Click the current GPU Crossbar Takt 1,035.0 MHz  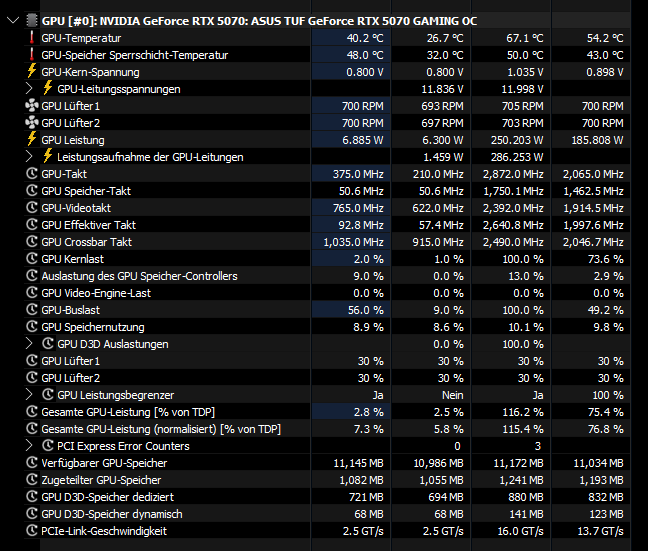point(353,242)
